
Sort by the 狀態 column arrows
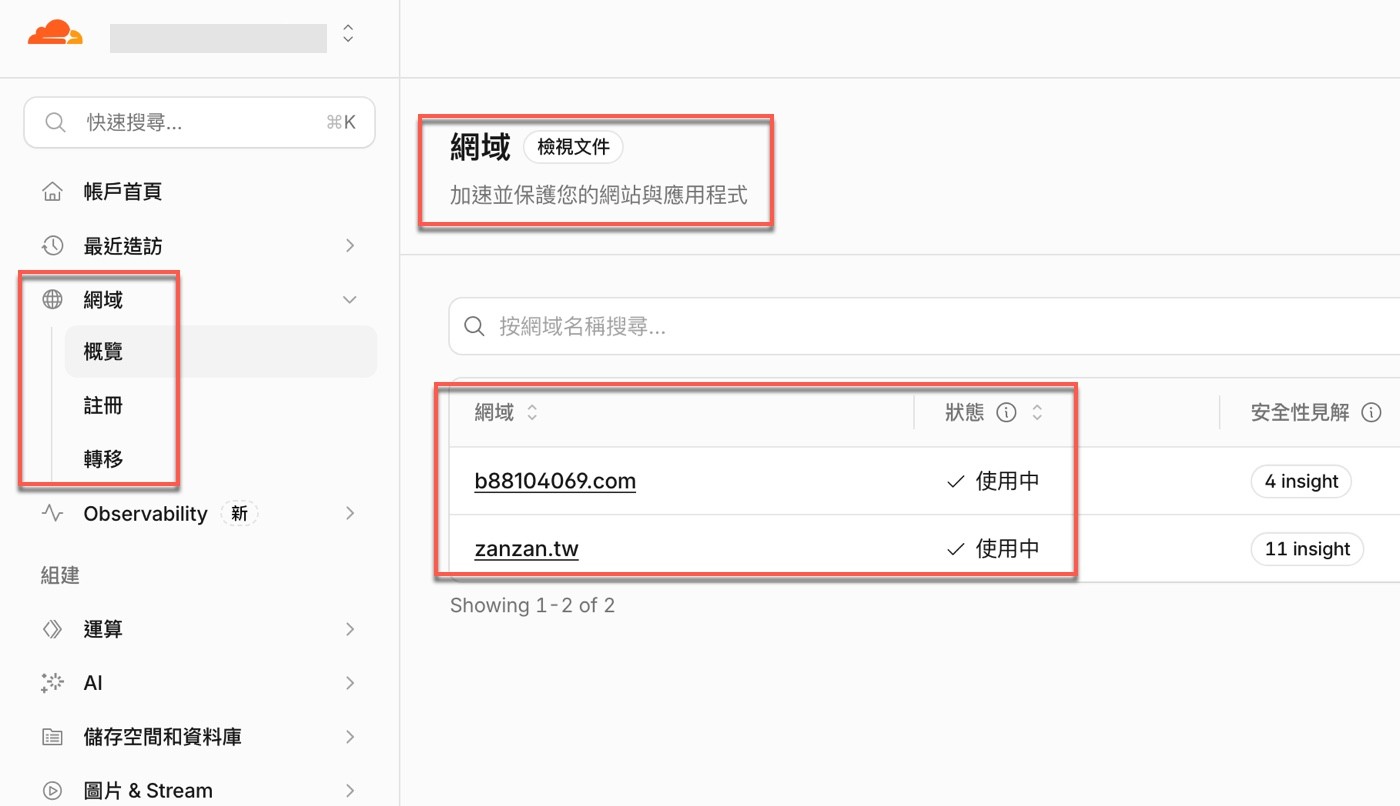click(x=1037, y=412)
